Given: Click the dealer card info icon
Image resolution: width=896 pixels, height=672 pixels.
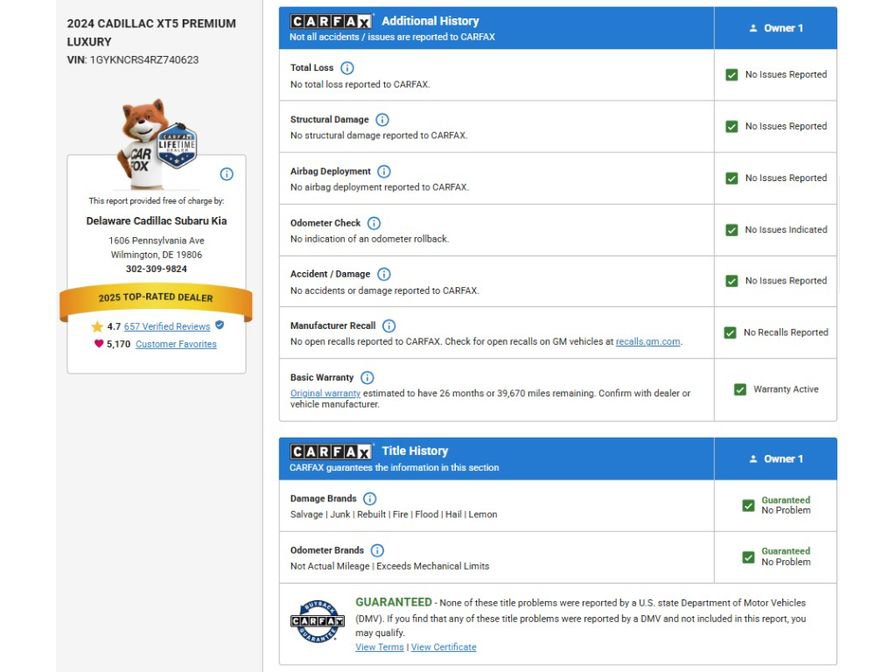Looking at the screenshot, I should tap(227, 174).
